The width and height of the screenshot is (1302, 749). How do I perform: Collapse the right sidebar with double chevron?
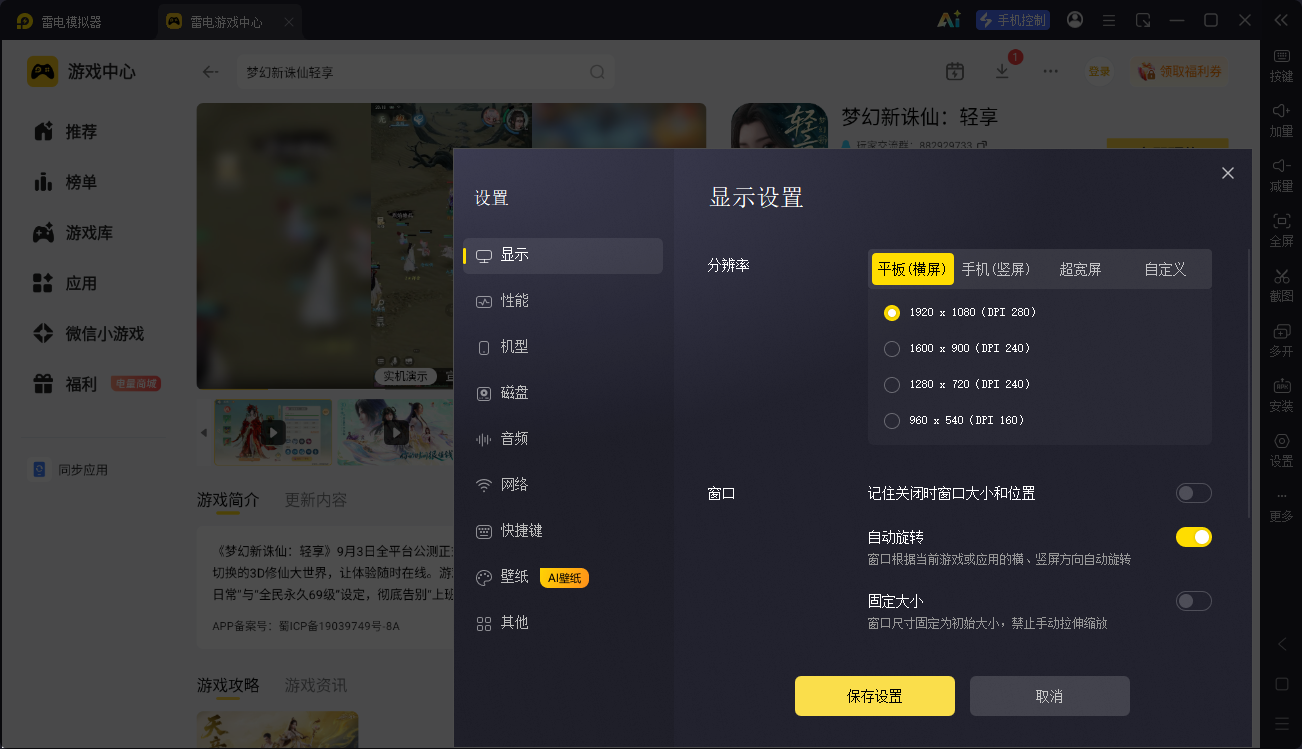(x=1281, y=20)
